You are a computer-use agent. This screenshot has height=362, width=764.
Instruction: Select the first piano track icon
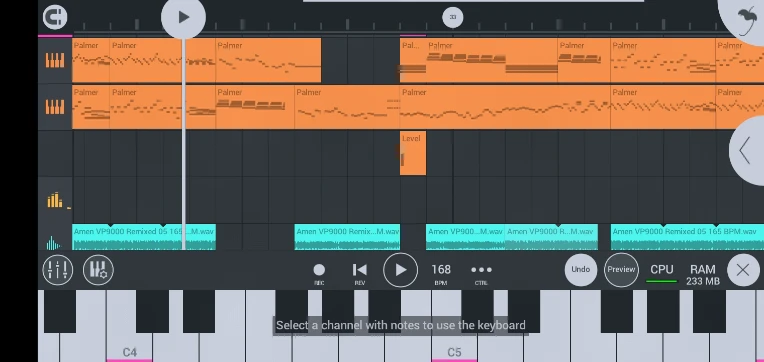click(55, 60)
